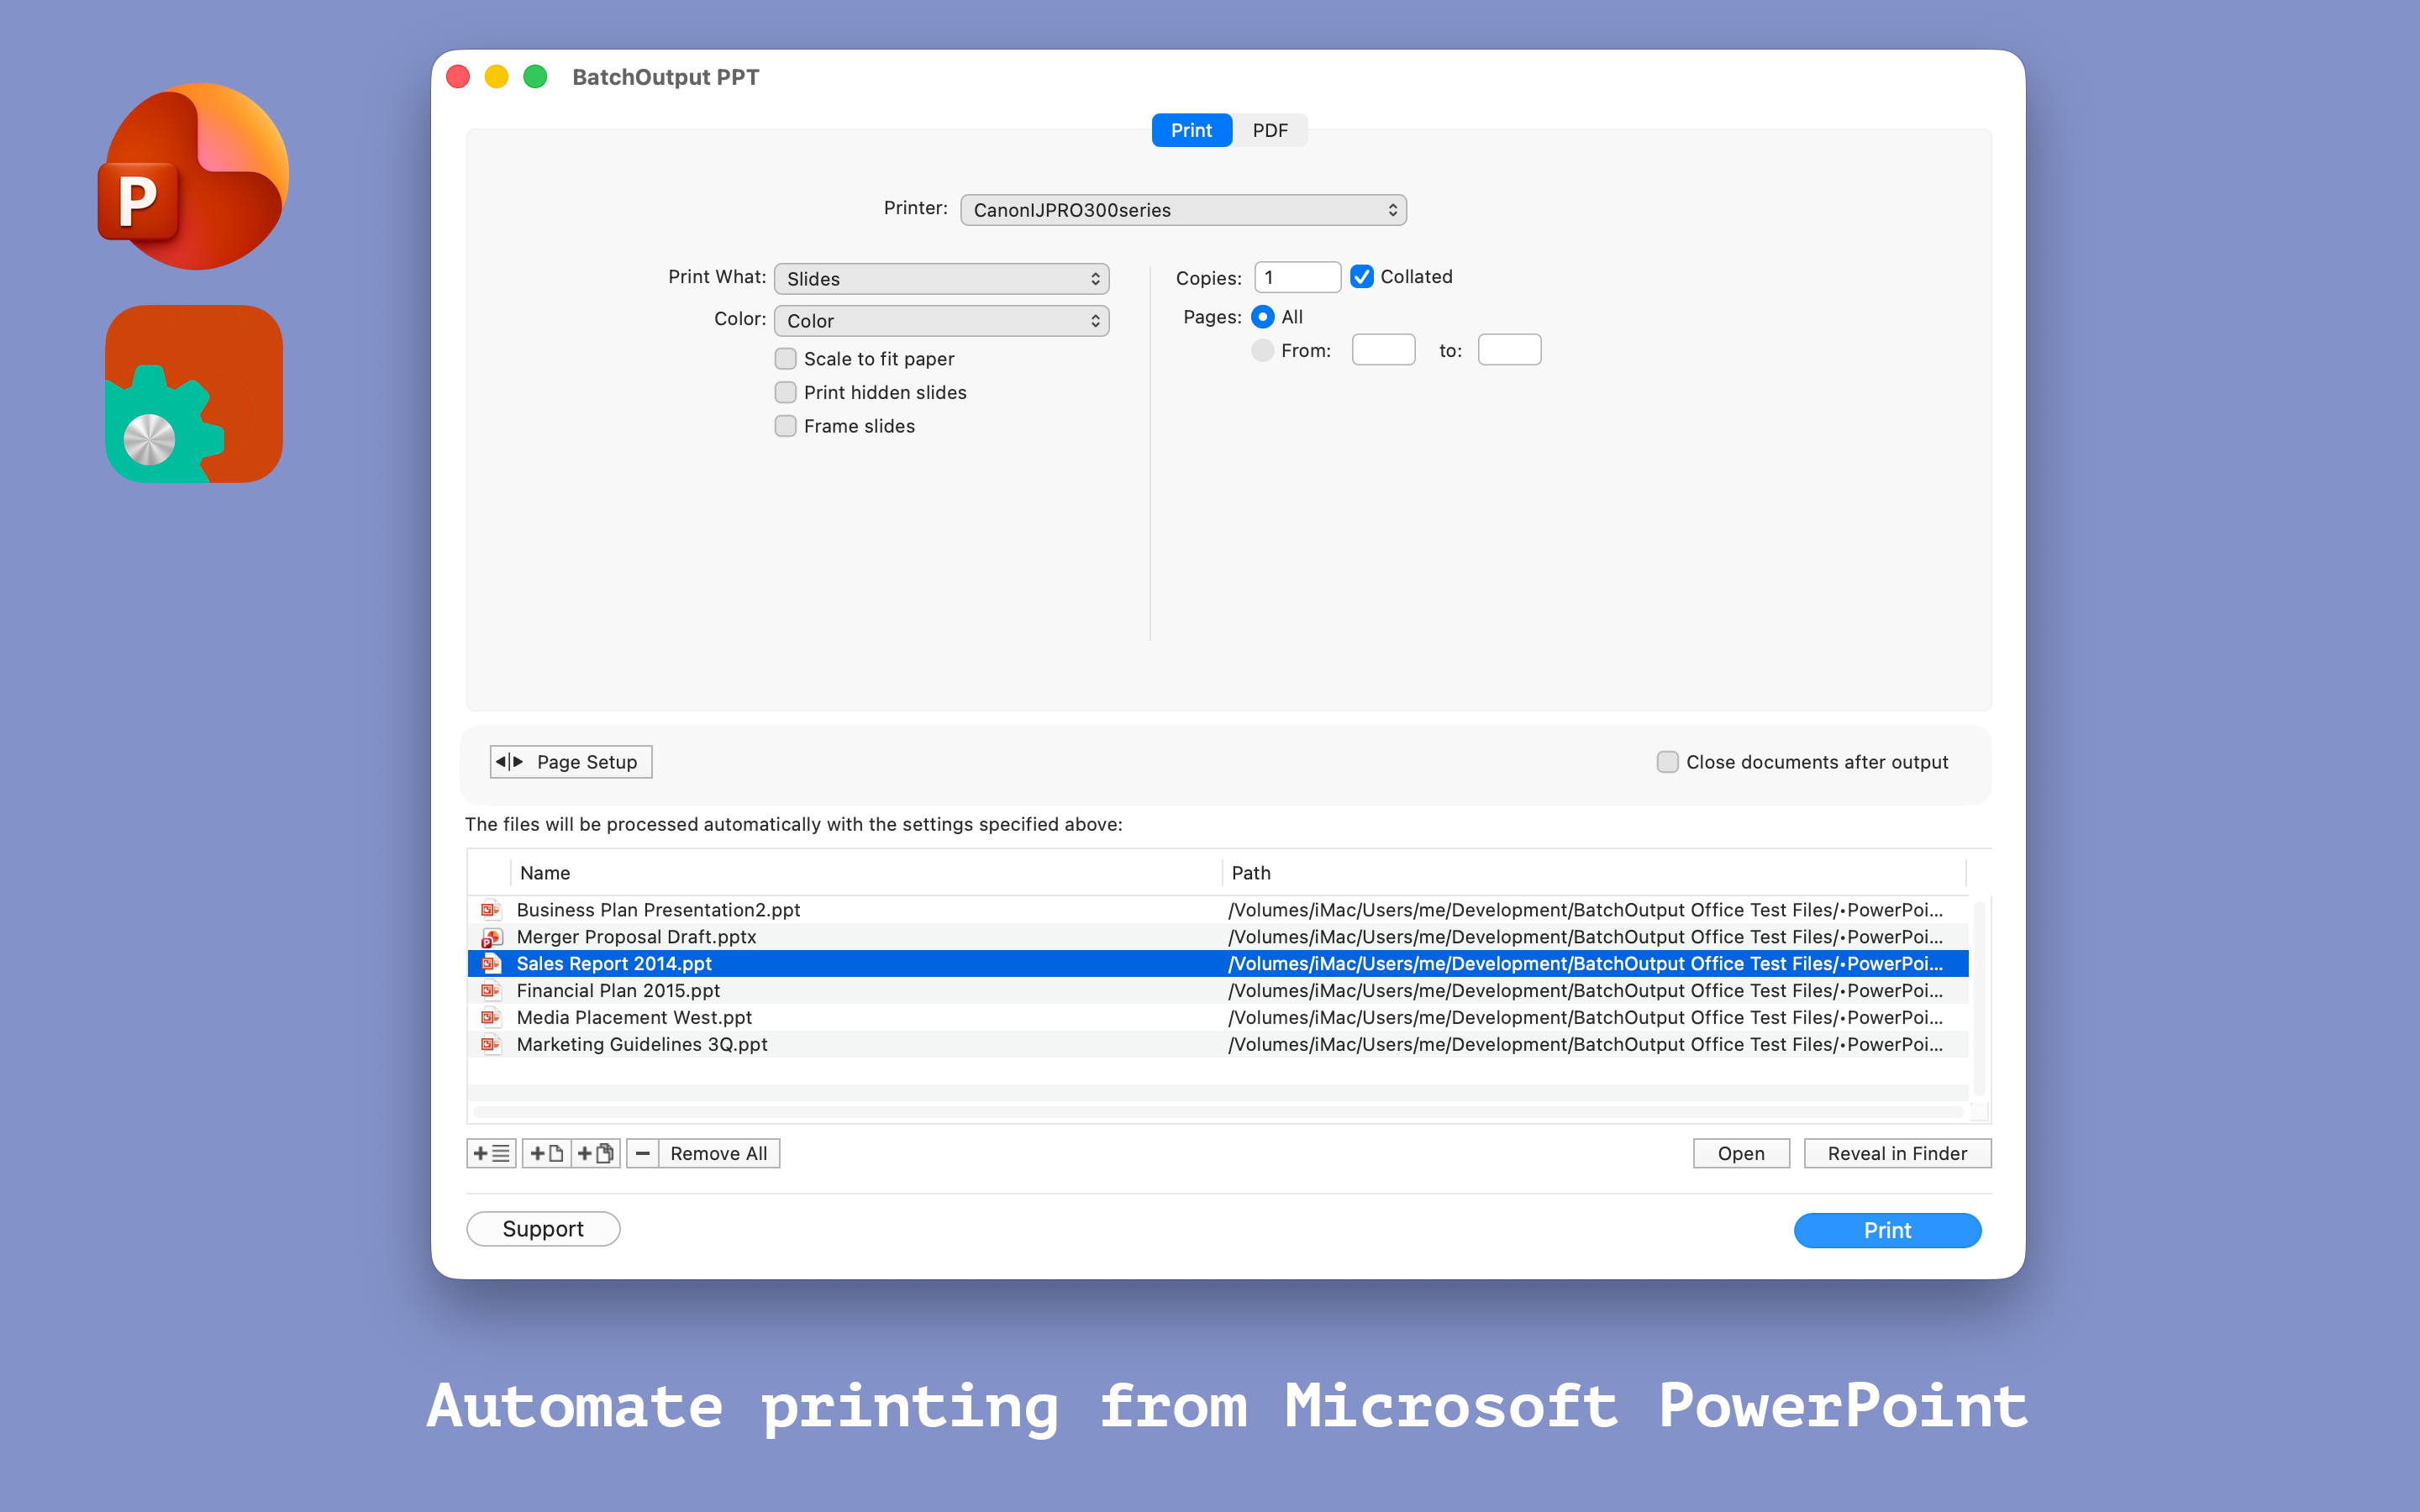Enable Scale to fit paper
The height and width of the screenshot is (1512, 2420).
pos(786,359)
